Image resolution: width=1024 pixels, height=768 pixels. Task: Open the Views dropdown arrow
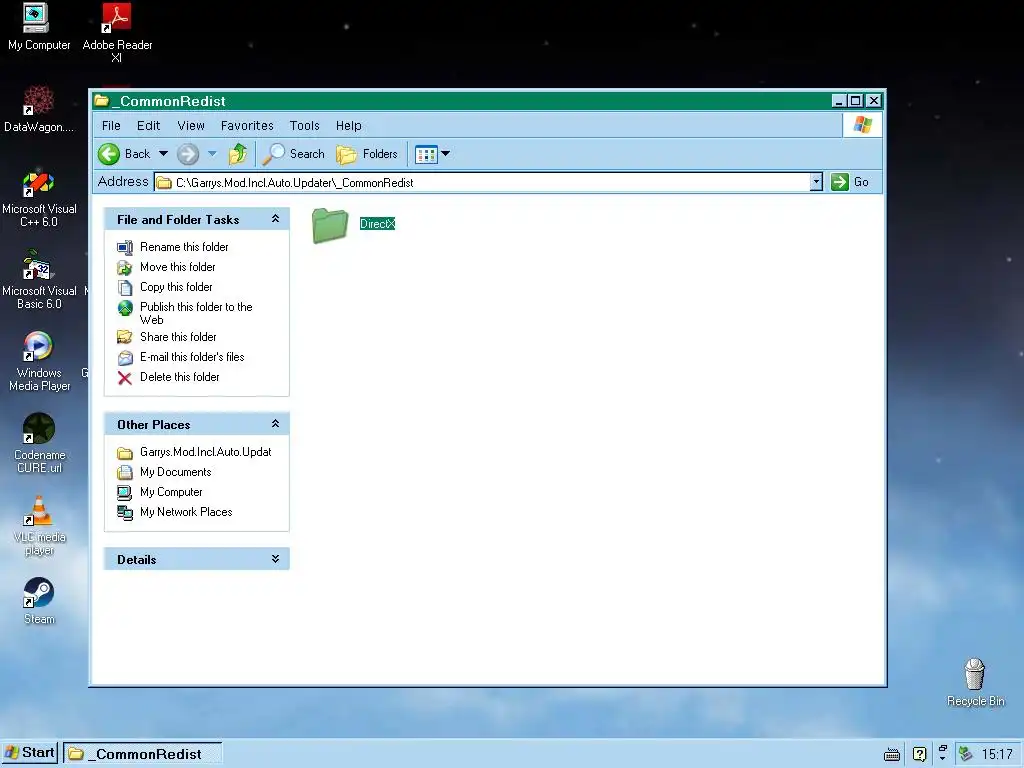(445, 154)
